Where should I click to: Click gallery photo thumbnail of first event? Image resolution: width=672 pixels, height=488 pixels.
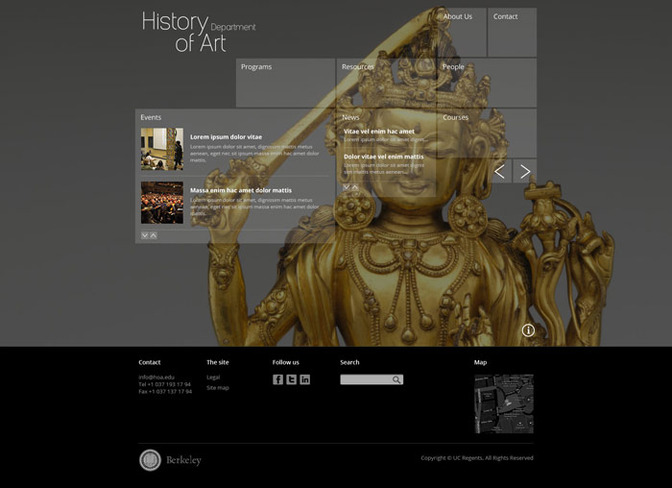tap(162, 149)
